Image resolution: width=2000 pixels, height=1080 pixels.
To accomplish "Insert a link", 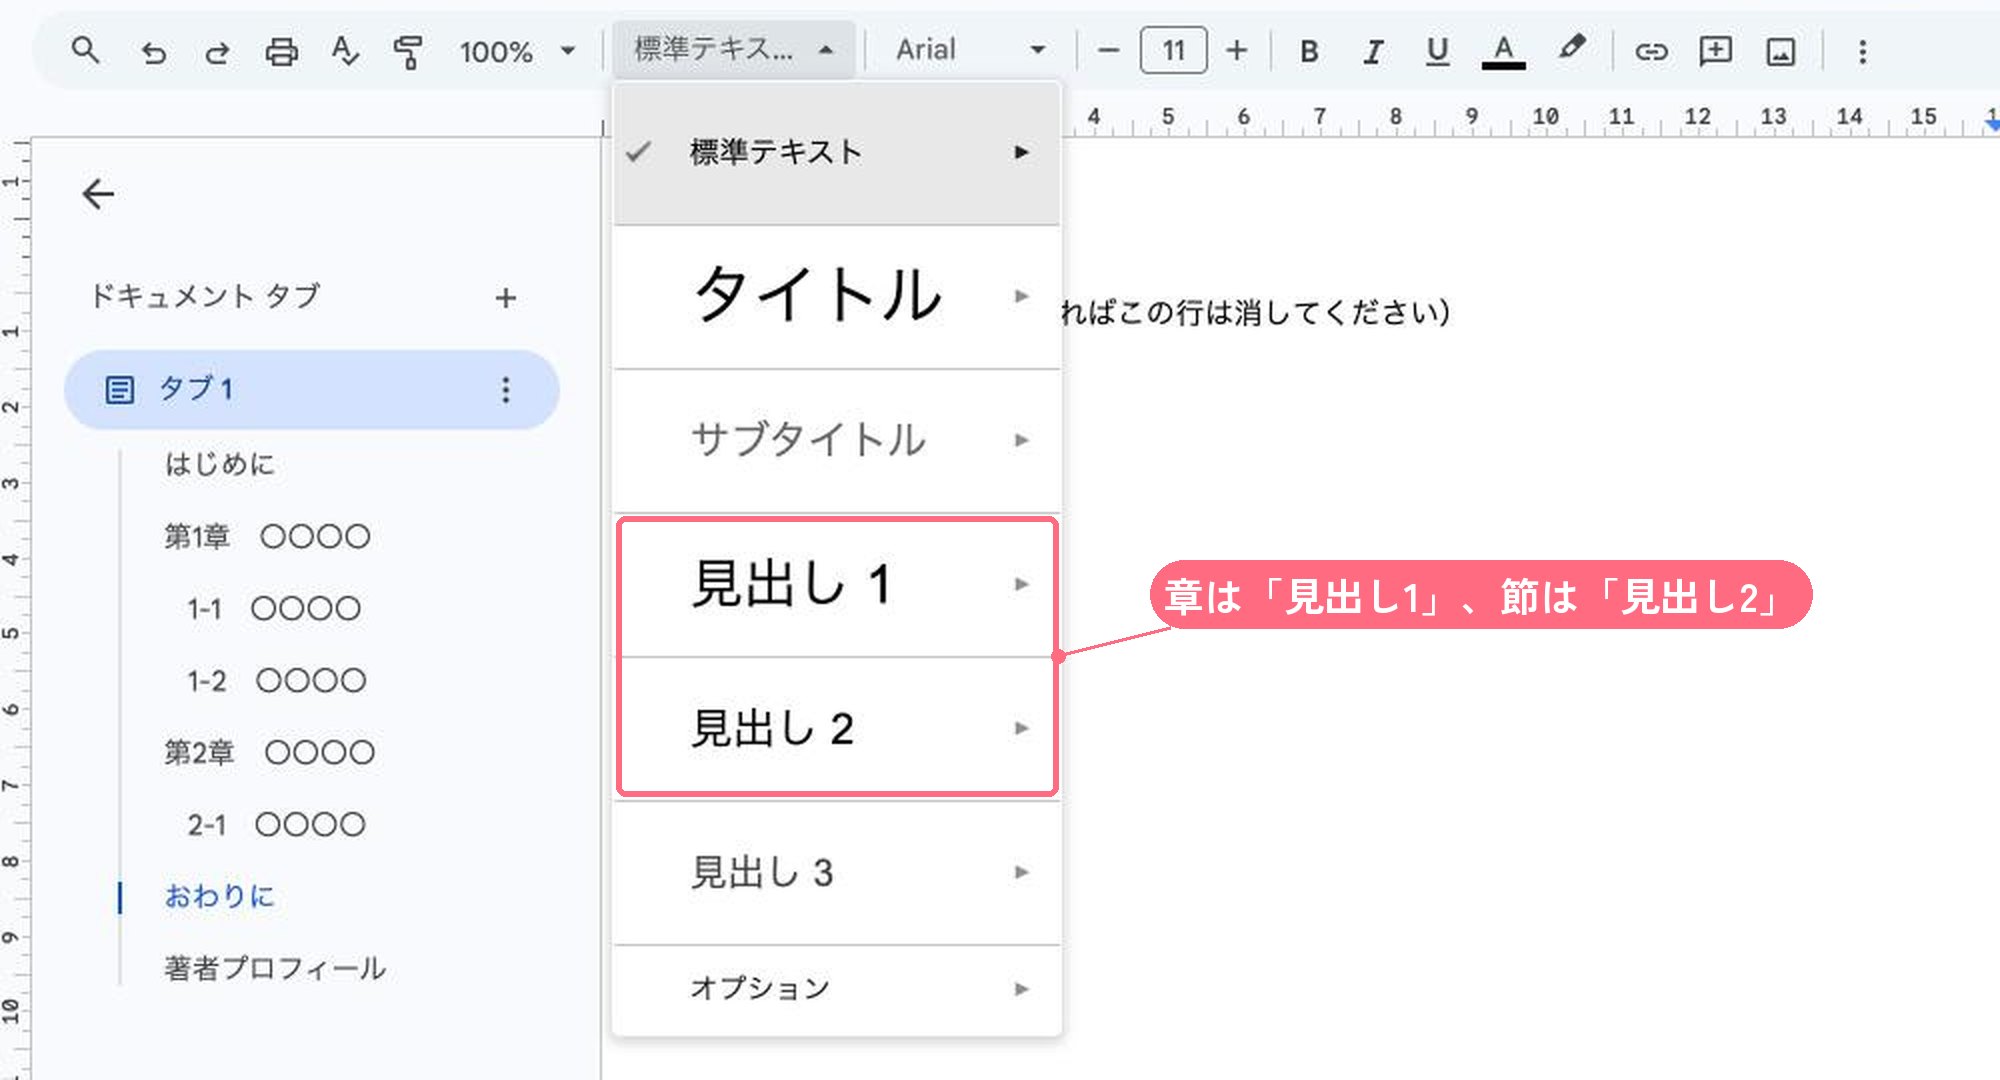I will point(1651,51).
